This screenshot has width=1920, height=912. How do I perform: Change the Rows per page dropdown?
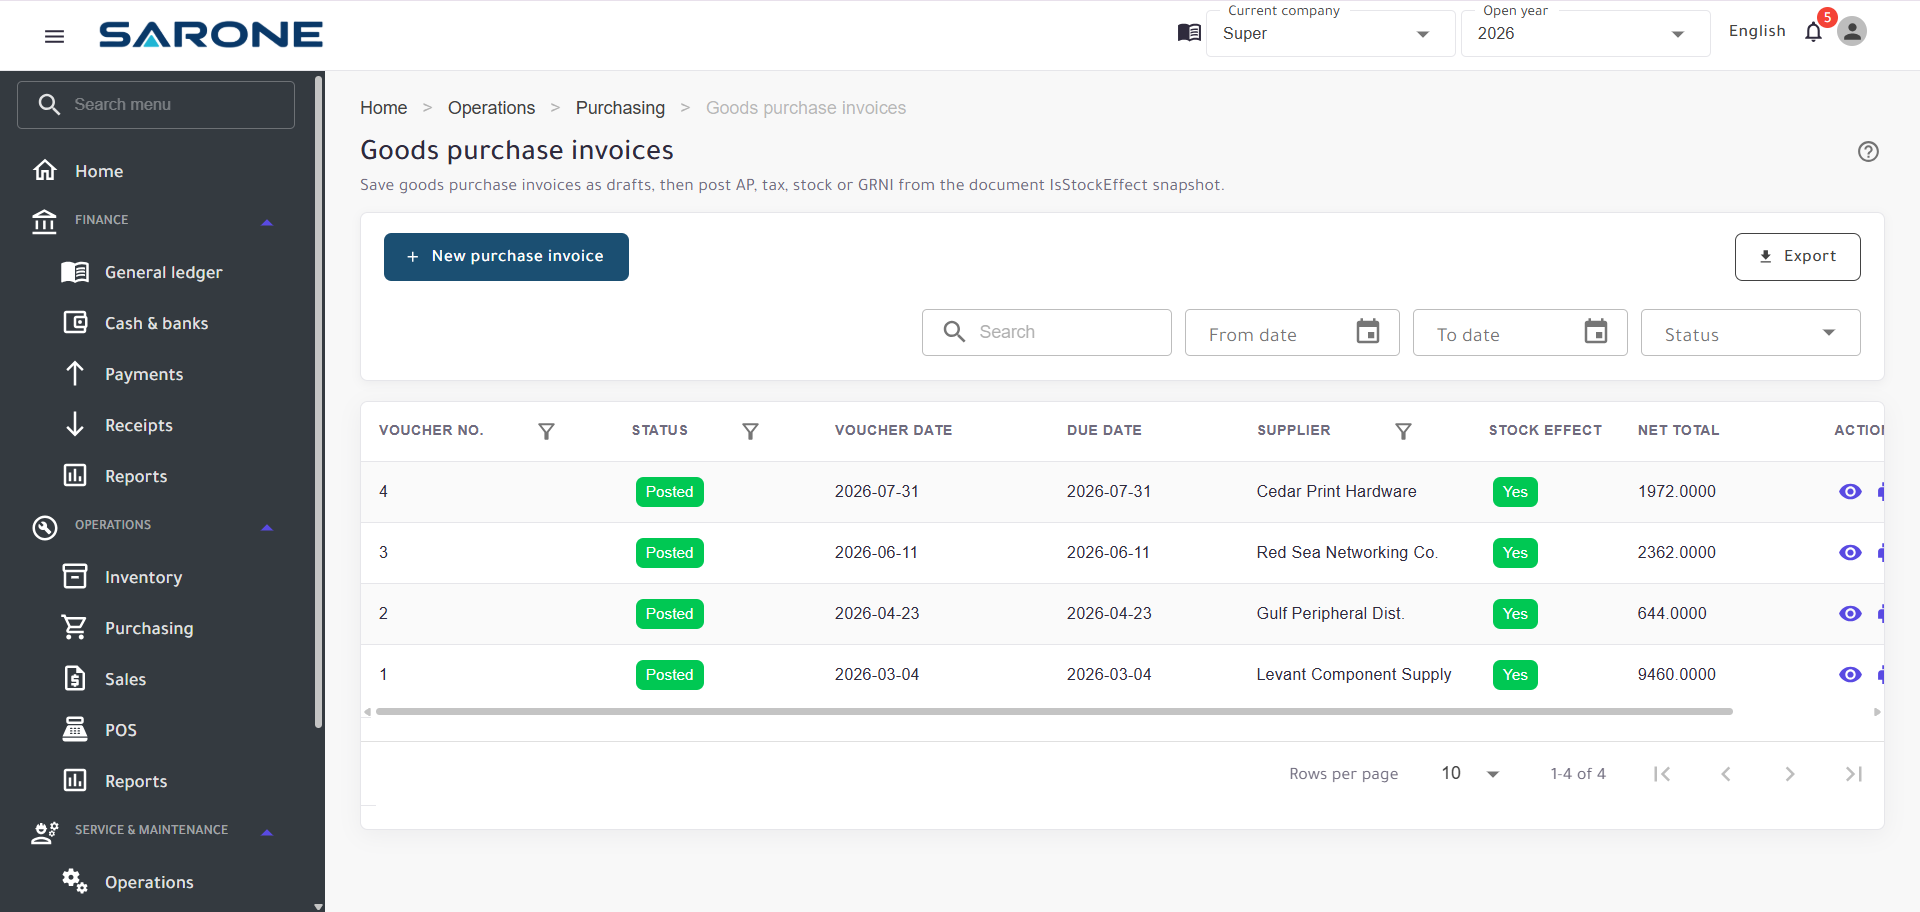[x=1470, y=774]
